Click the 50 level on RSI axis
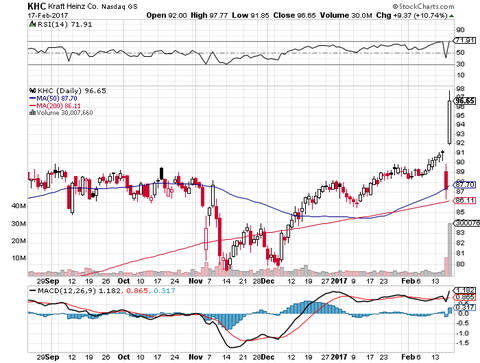This screenshot has height=363, width=480. (x=460, y=53)
